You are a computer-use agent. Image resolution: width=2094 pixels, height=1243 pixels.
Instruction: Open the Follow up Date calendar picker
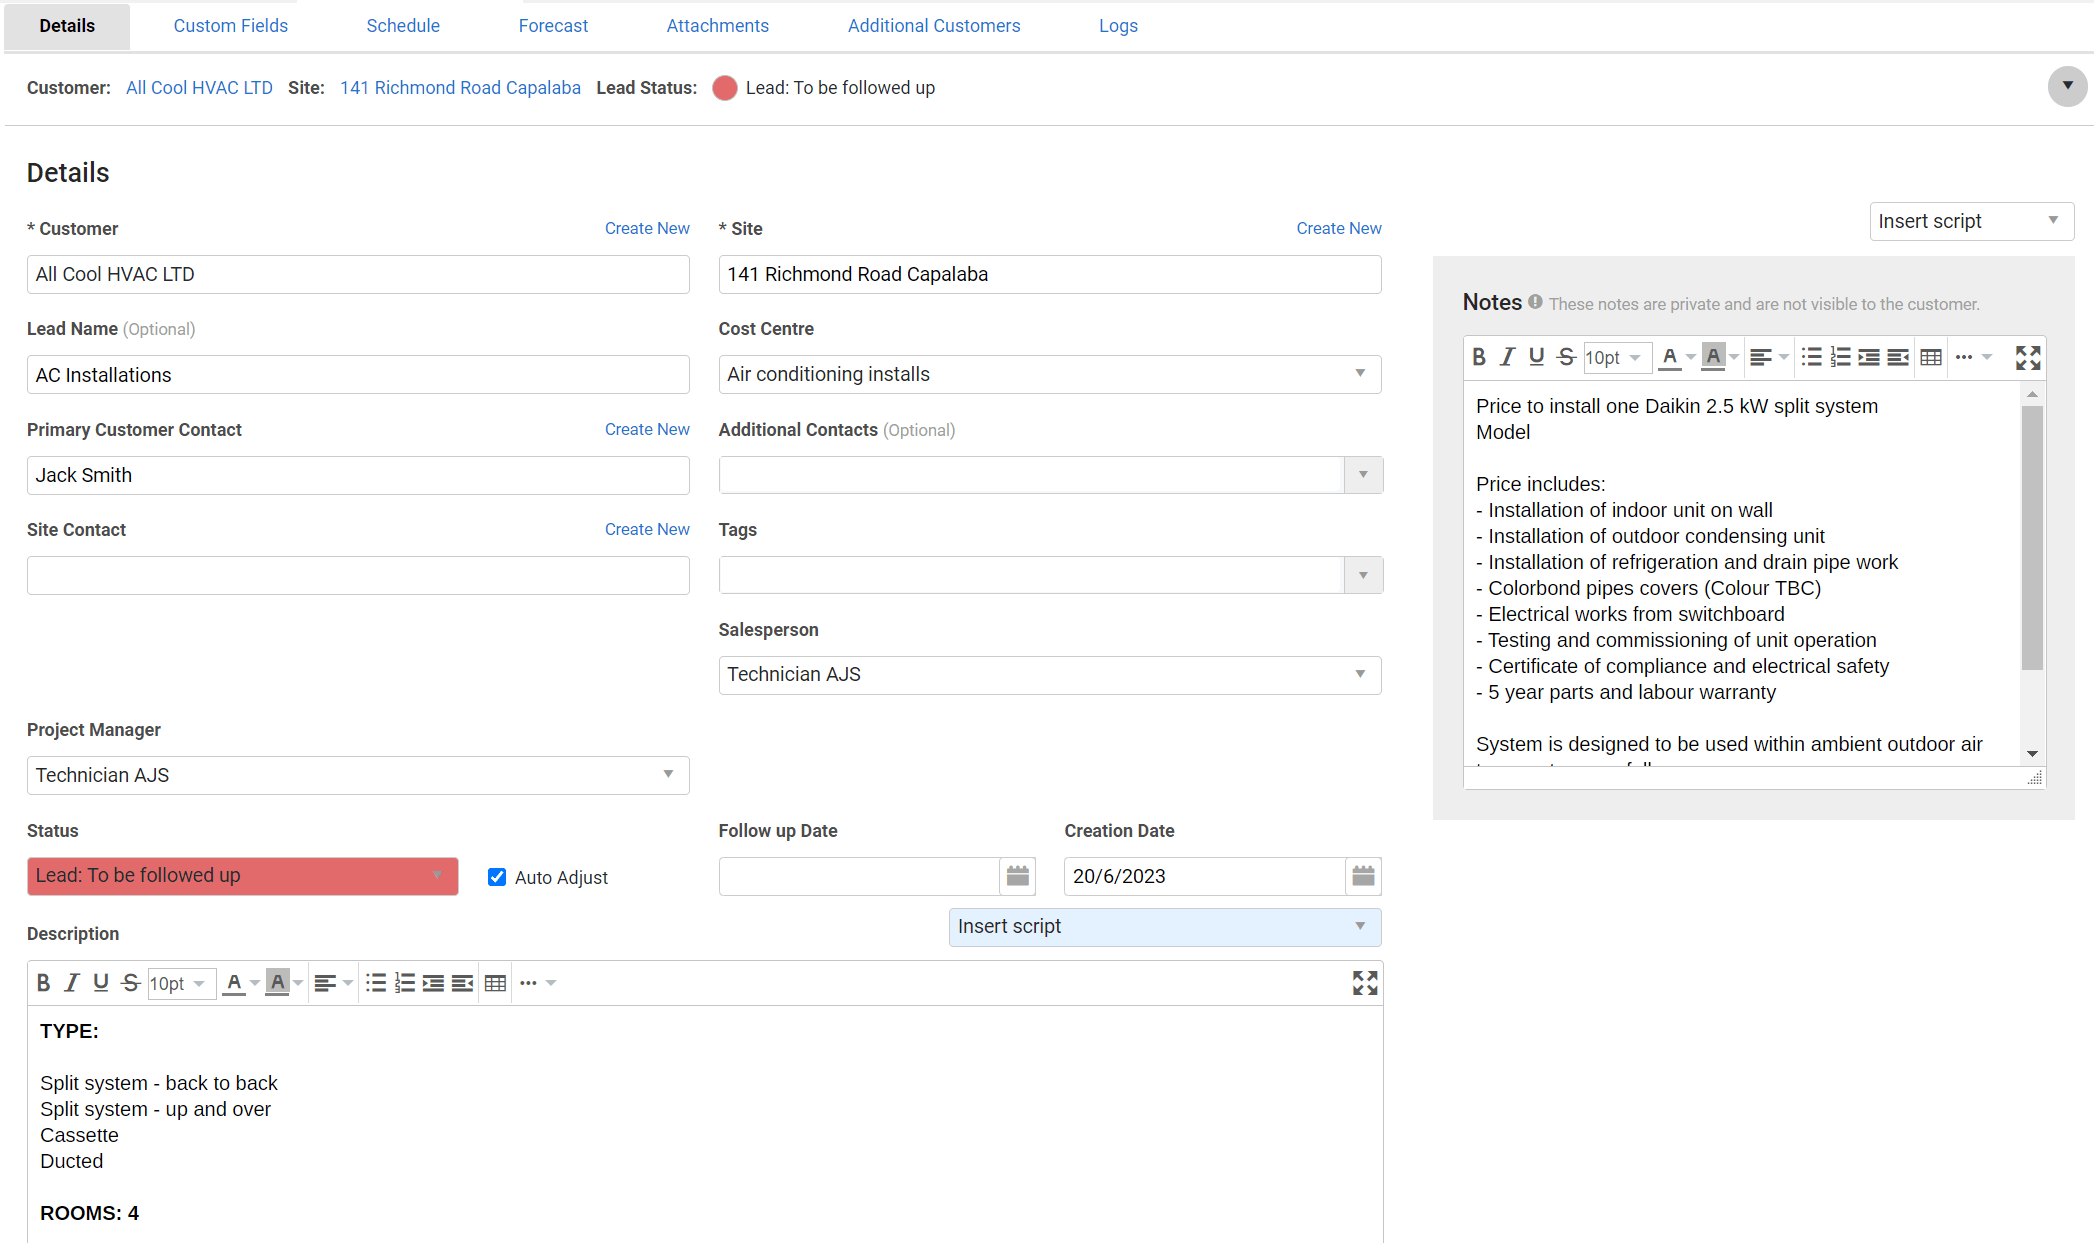pos(1017,876)
